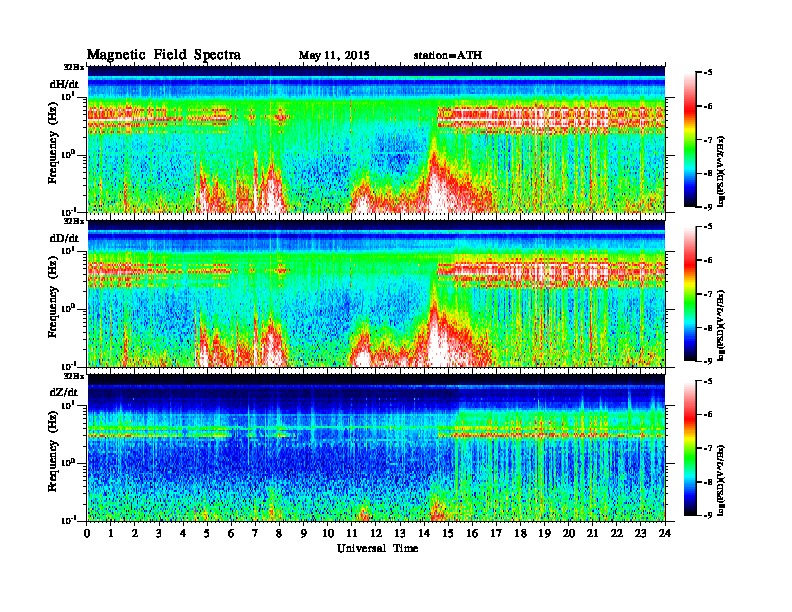Click the "4" hour tick on the time axis
The height and width of the screenshot is (612, 792).
pos(183,534)
